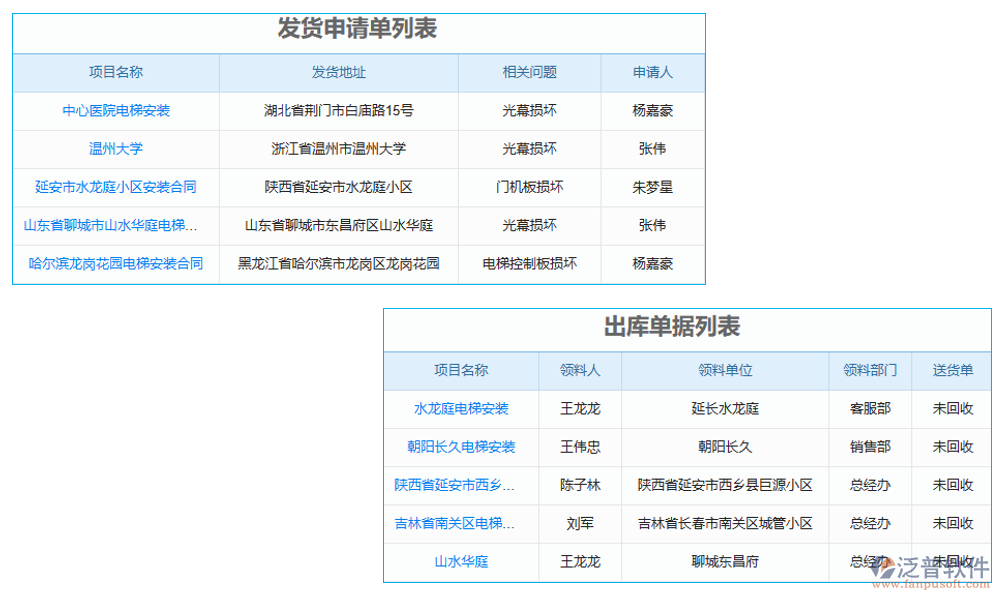The image size is (1000, 600).
Task: Open the 山东省聊城市山水华庭电梯 project link
Action: [116, 226]
